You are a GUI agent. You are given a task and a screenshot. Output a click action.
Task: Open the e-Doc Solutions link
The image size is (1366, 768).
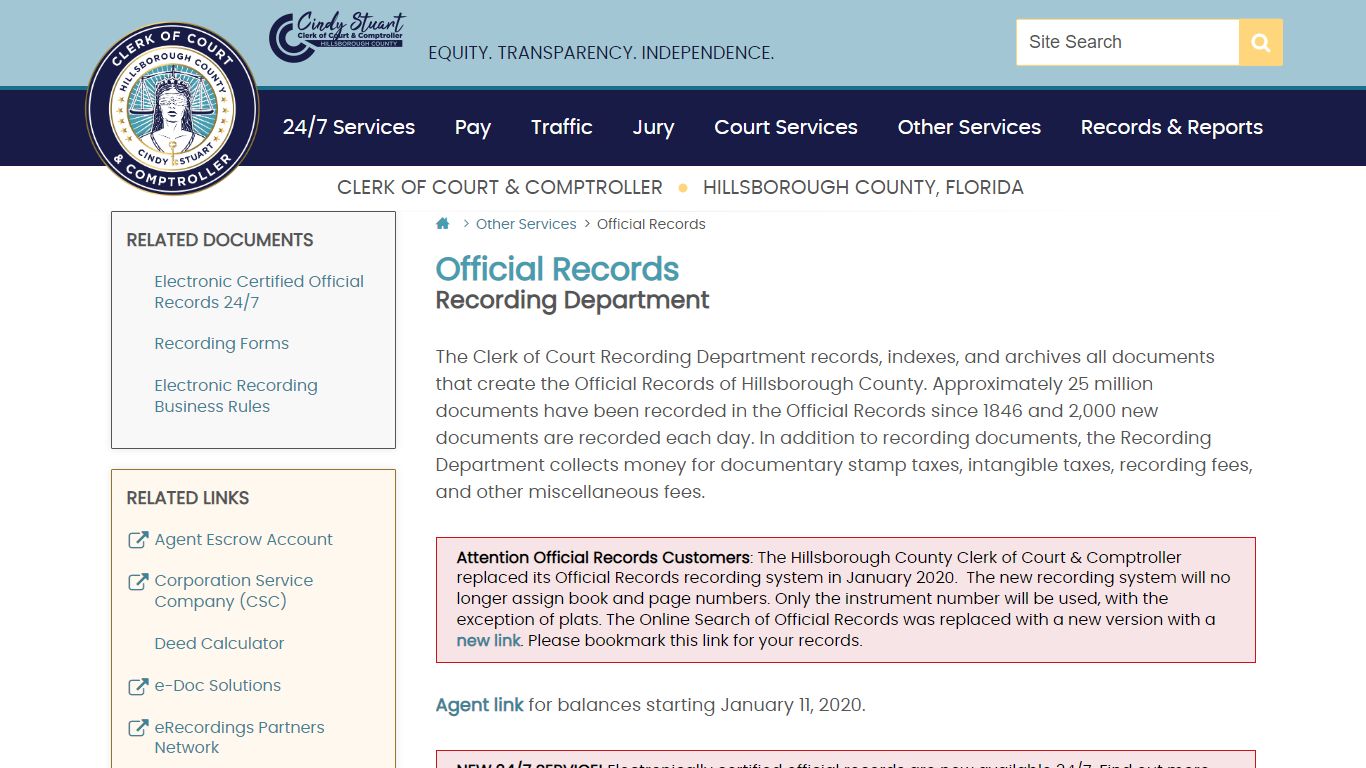pyautogui.click(x=218, y=685)
